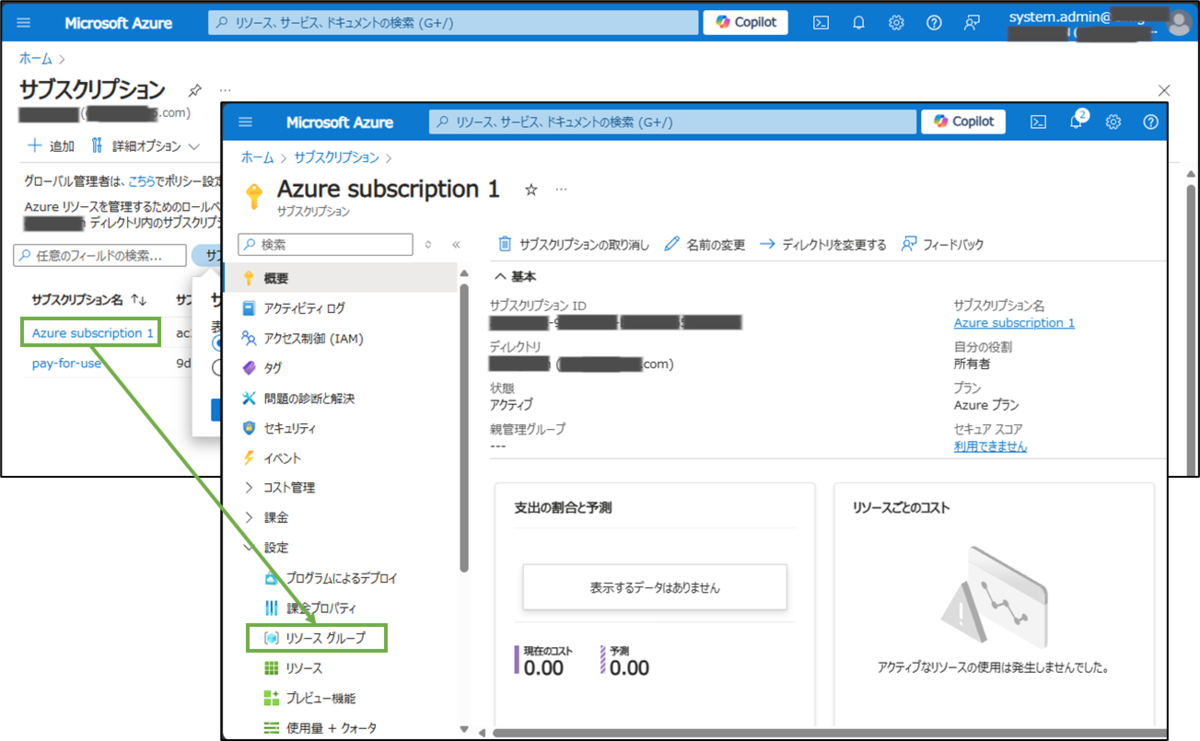Open more options beside Azure subscription 1 title
The width and height of the screenshot is (1200, 741).
pos(561,189)
